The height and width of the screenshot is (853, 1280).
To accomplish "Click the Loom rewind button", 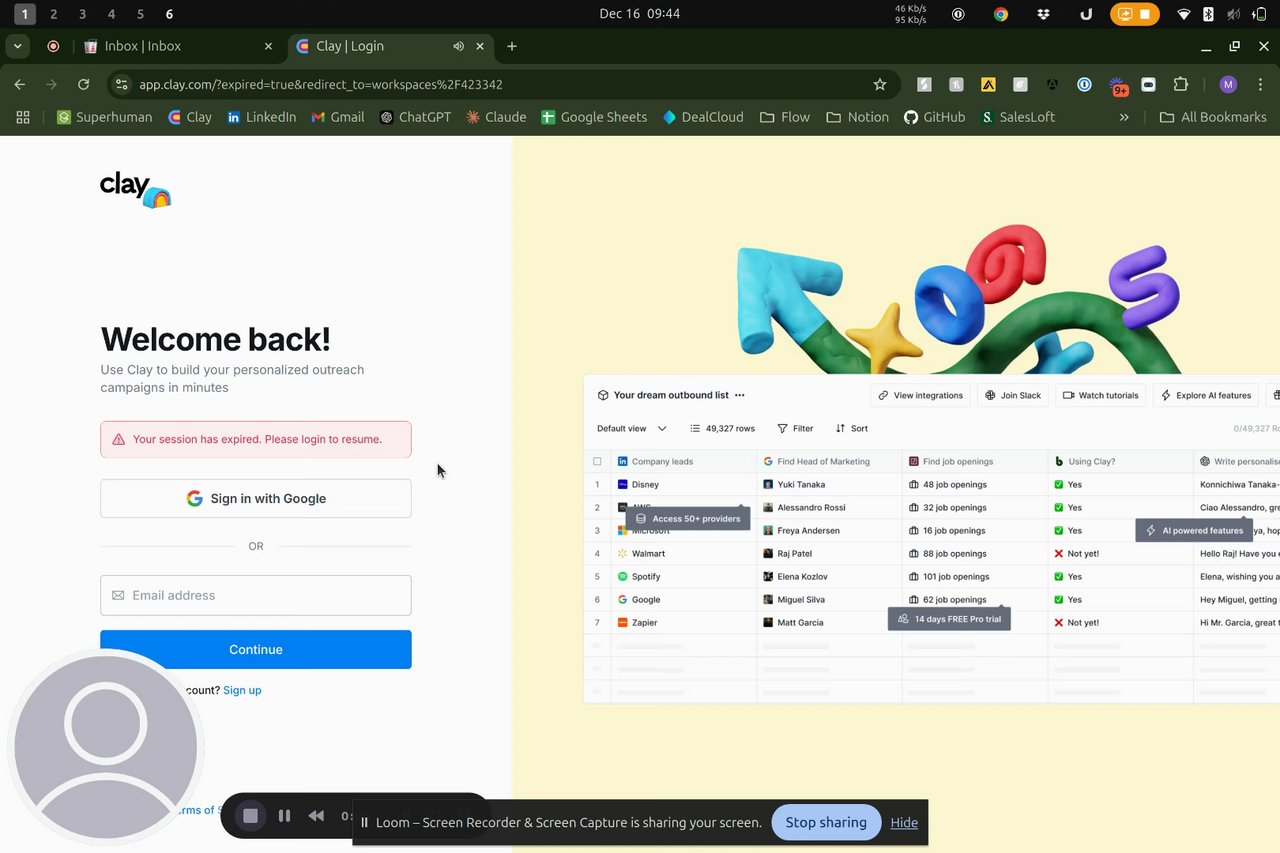I will point(316,816).
